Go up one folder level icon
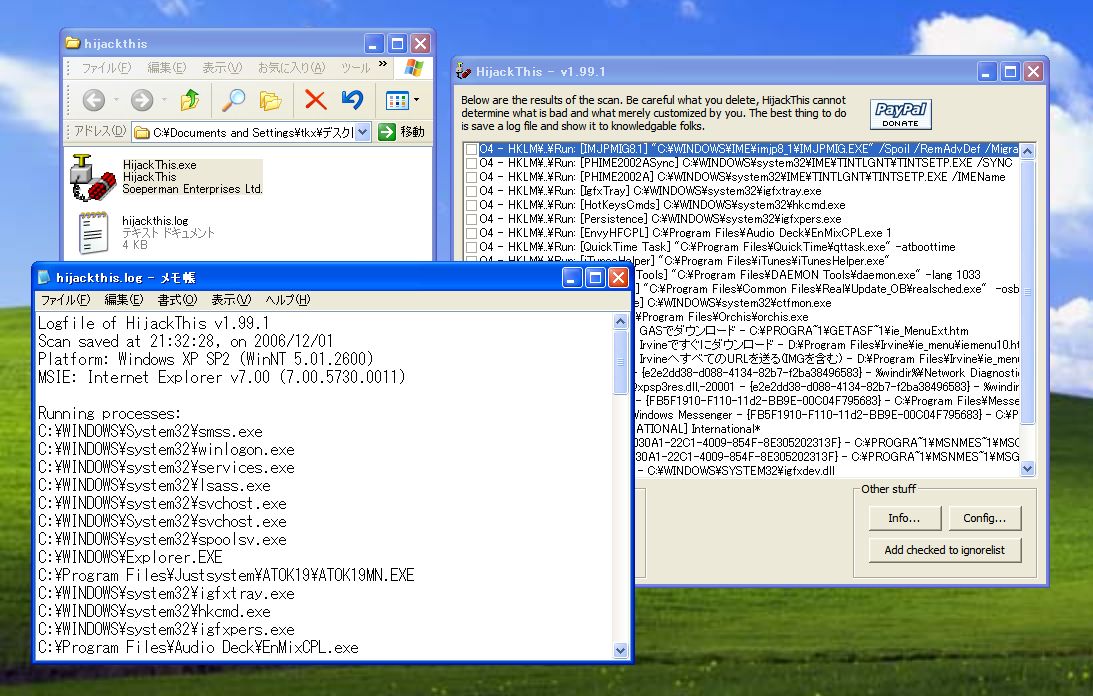Screen dimensions: 1093x696 (190, 100)
